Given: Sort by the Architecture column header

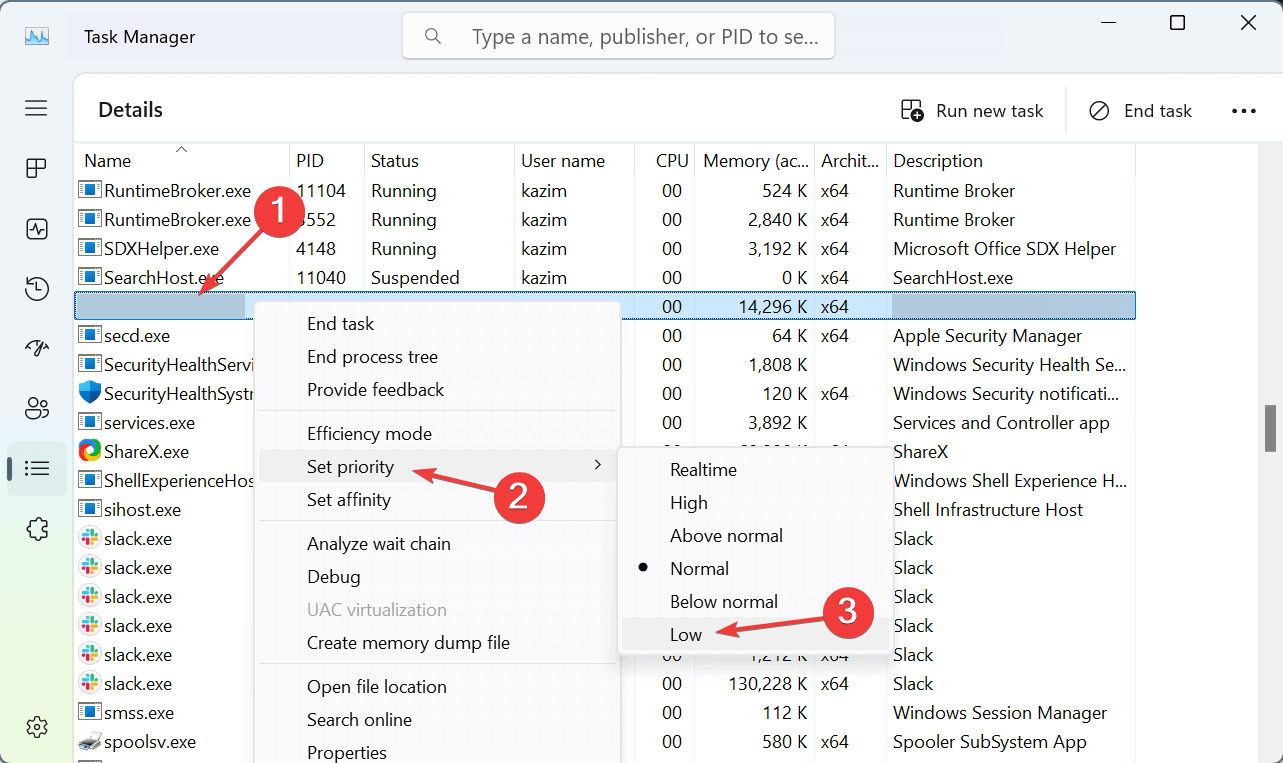Looking at the screenshot, I should pos(850,161).
